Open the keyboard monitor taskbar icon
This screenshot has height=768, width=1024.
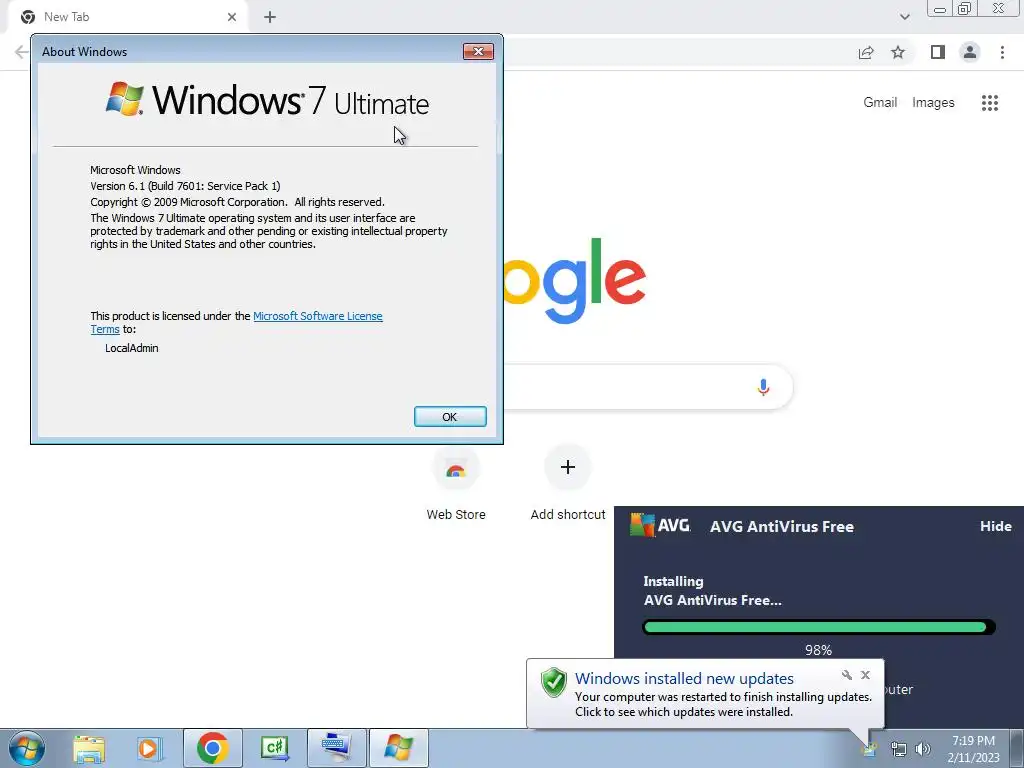(336, 748)
